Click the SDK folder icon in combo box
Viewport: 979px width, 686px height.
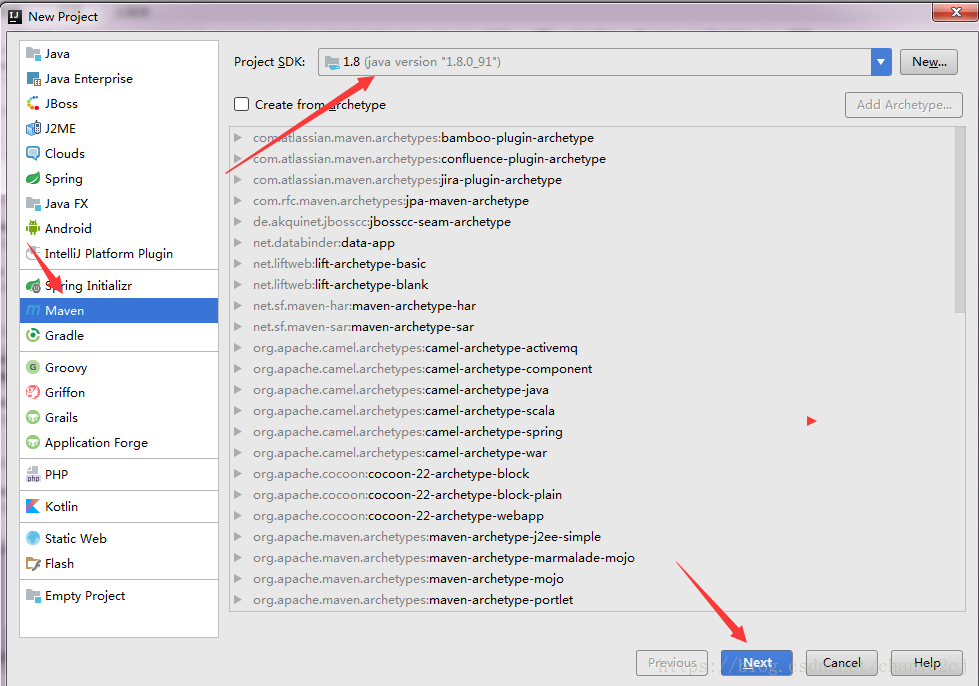pyautogui.click(x=332, y=62)
